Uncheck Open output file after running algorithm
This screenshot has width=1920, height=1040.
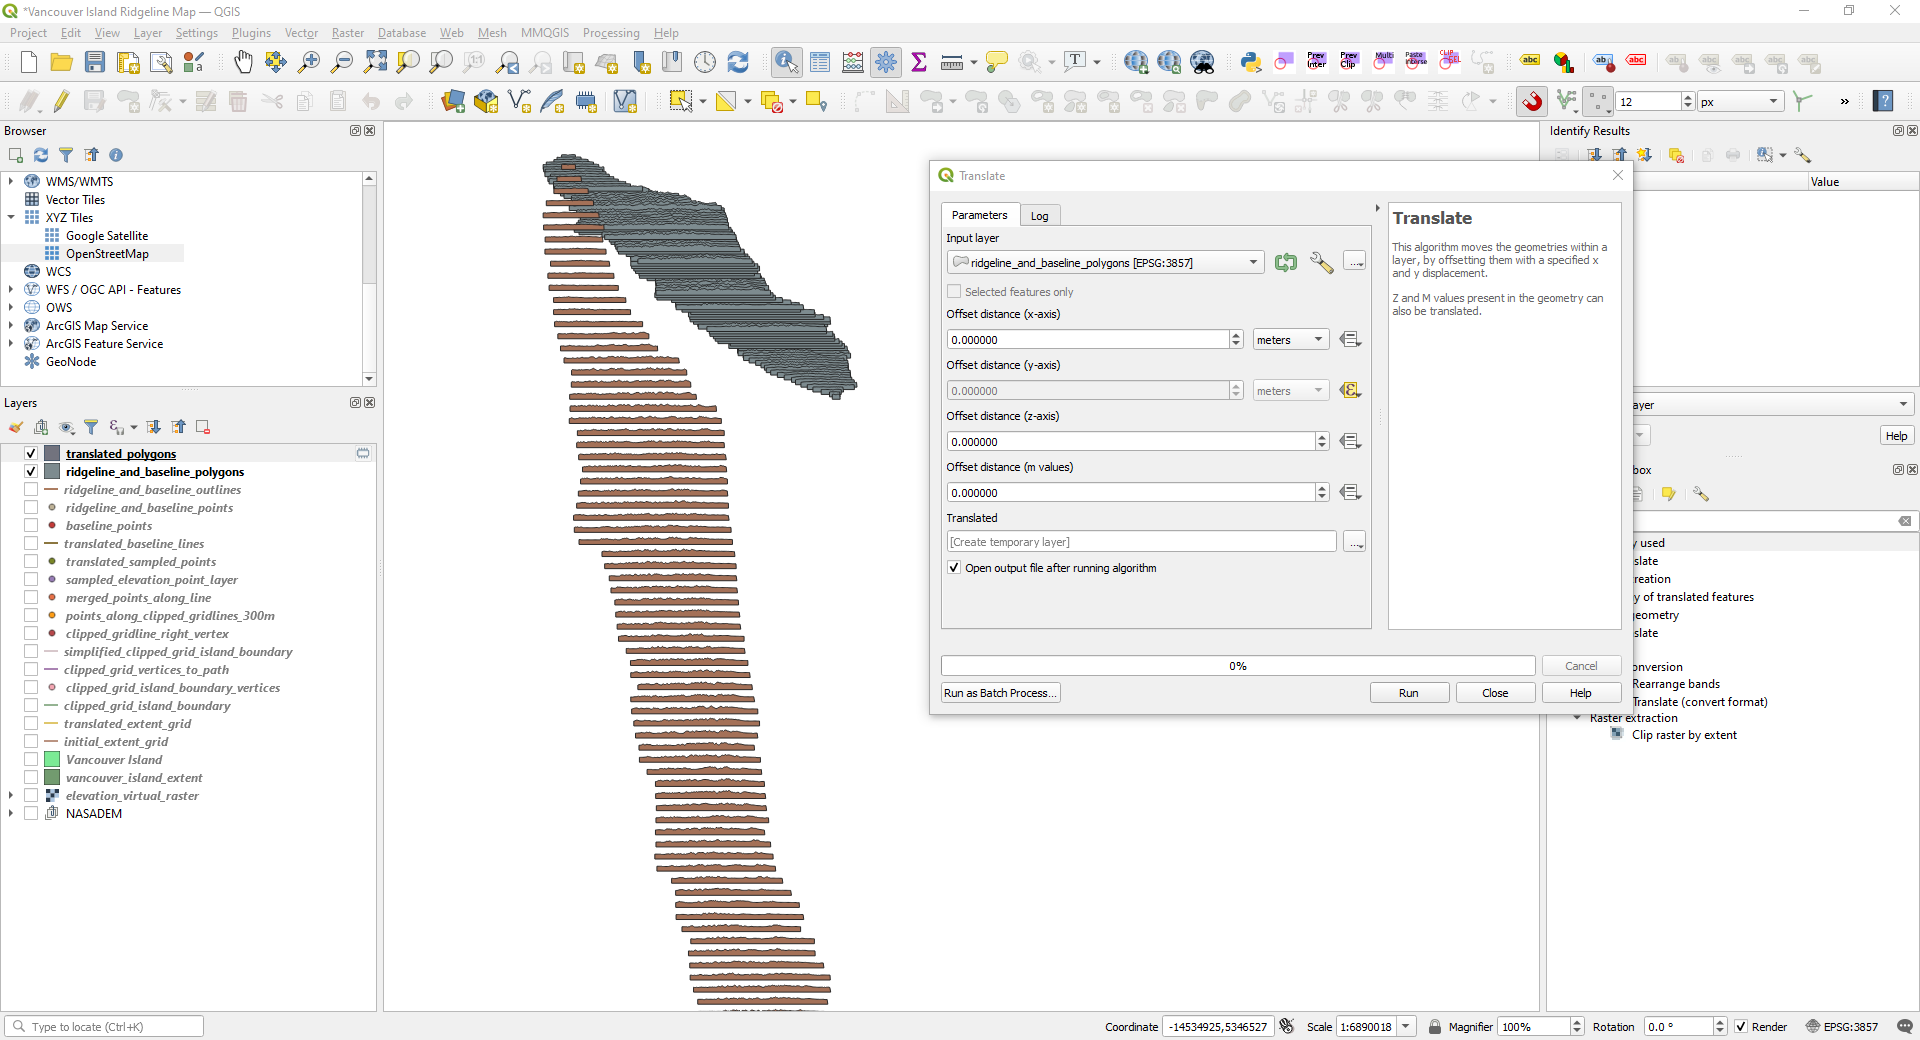tap(954, 568)
